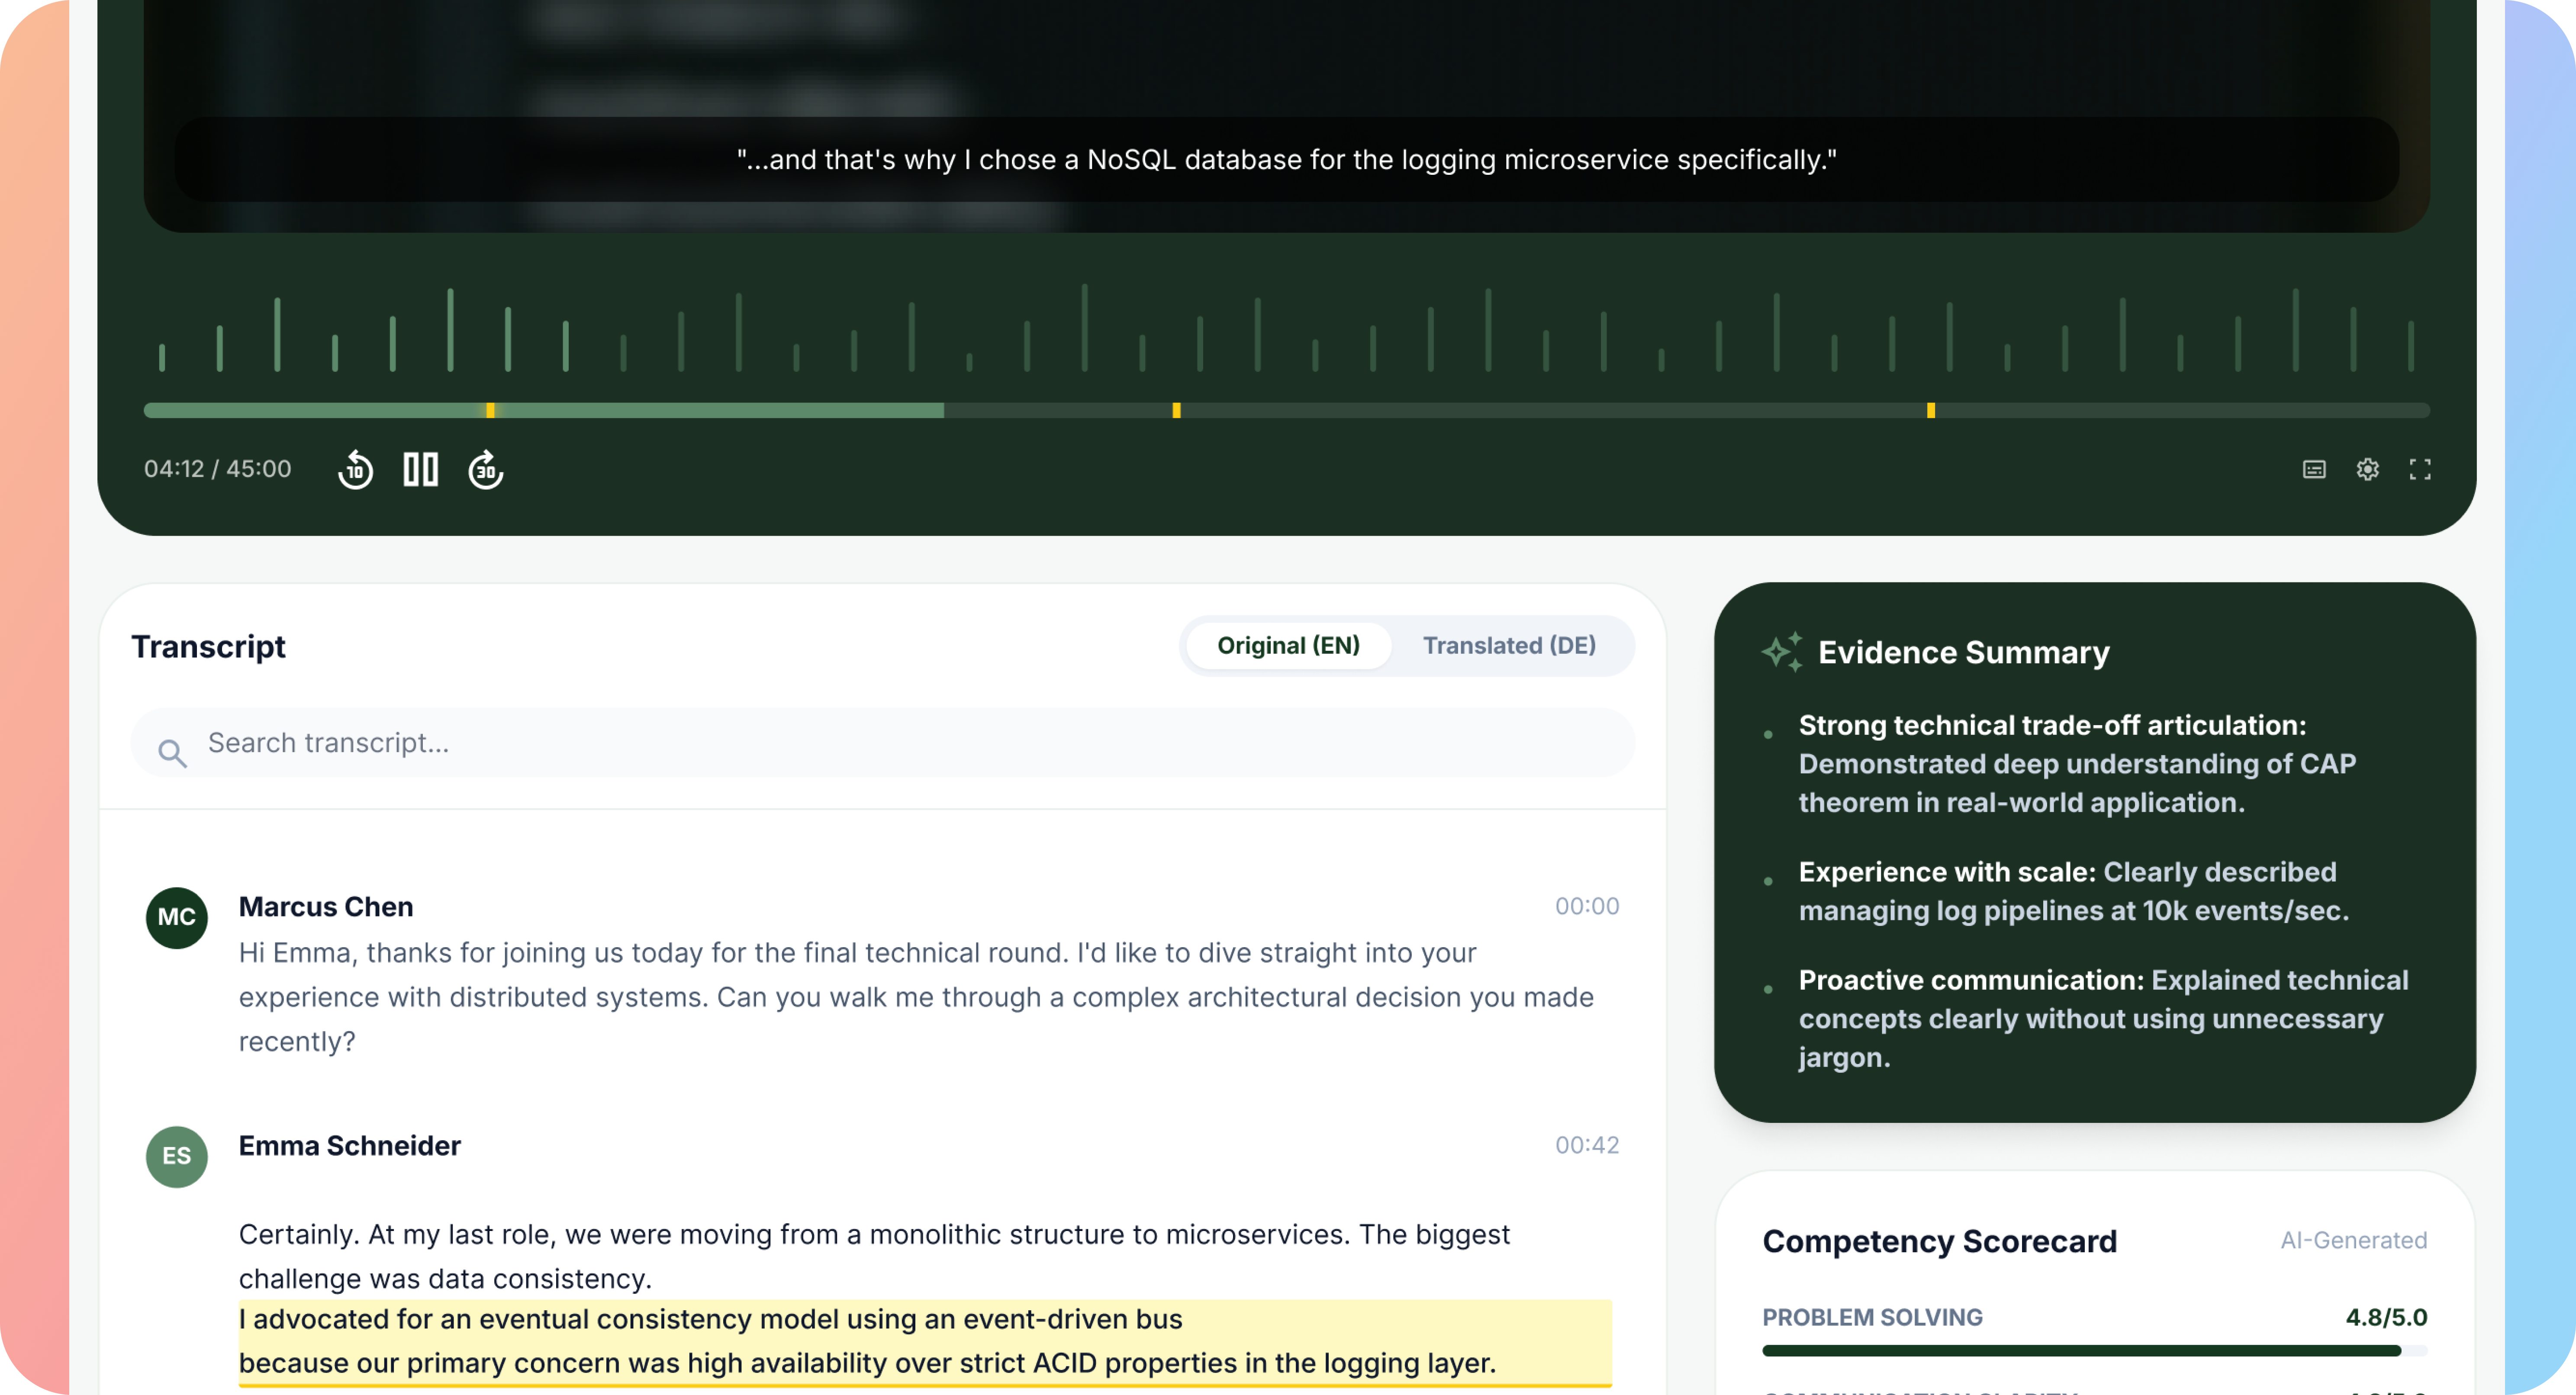This screenshot has height=1395, width=2576.
Task: Click the Evidence Summary sparkle icon
Action: click(x=1781, y=652)
